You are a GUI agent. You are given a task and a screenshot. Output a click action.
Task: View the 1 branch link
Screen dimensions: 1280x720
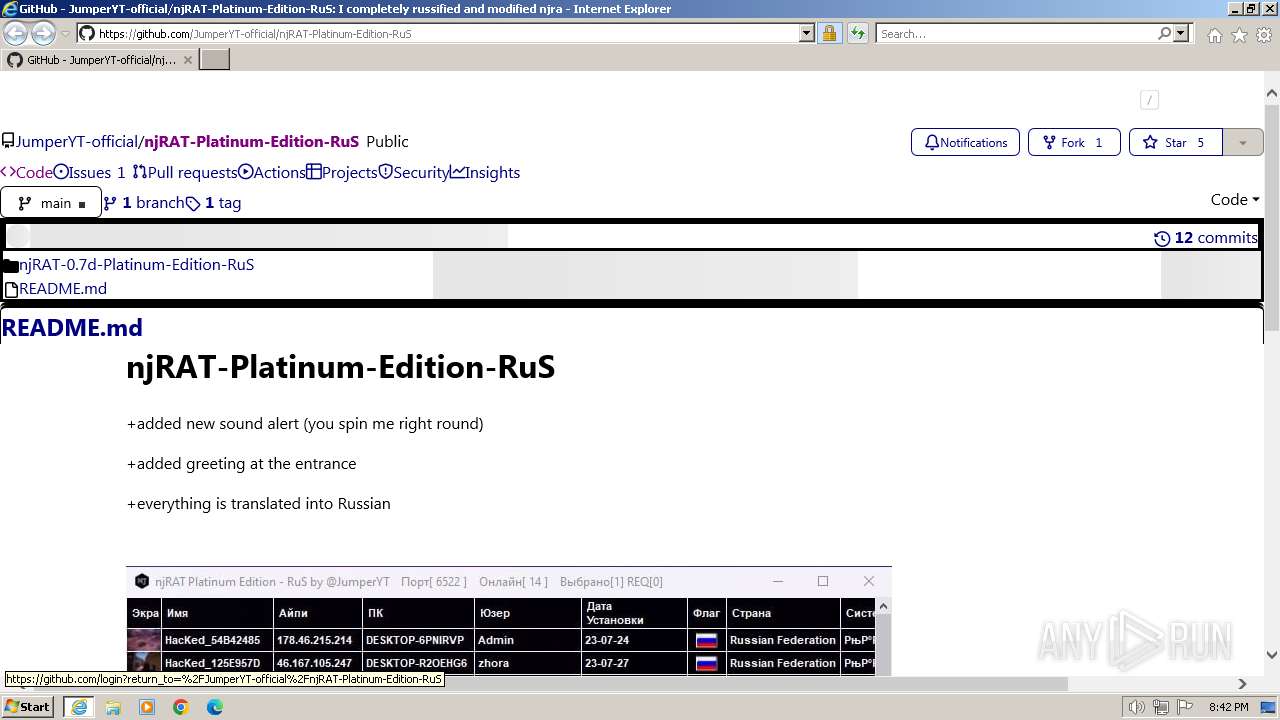[144, 202]
